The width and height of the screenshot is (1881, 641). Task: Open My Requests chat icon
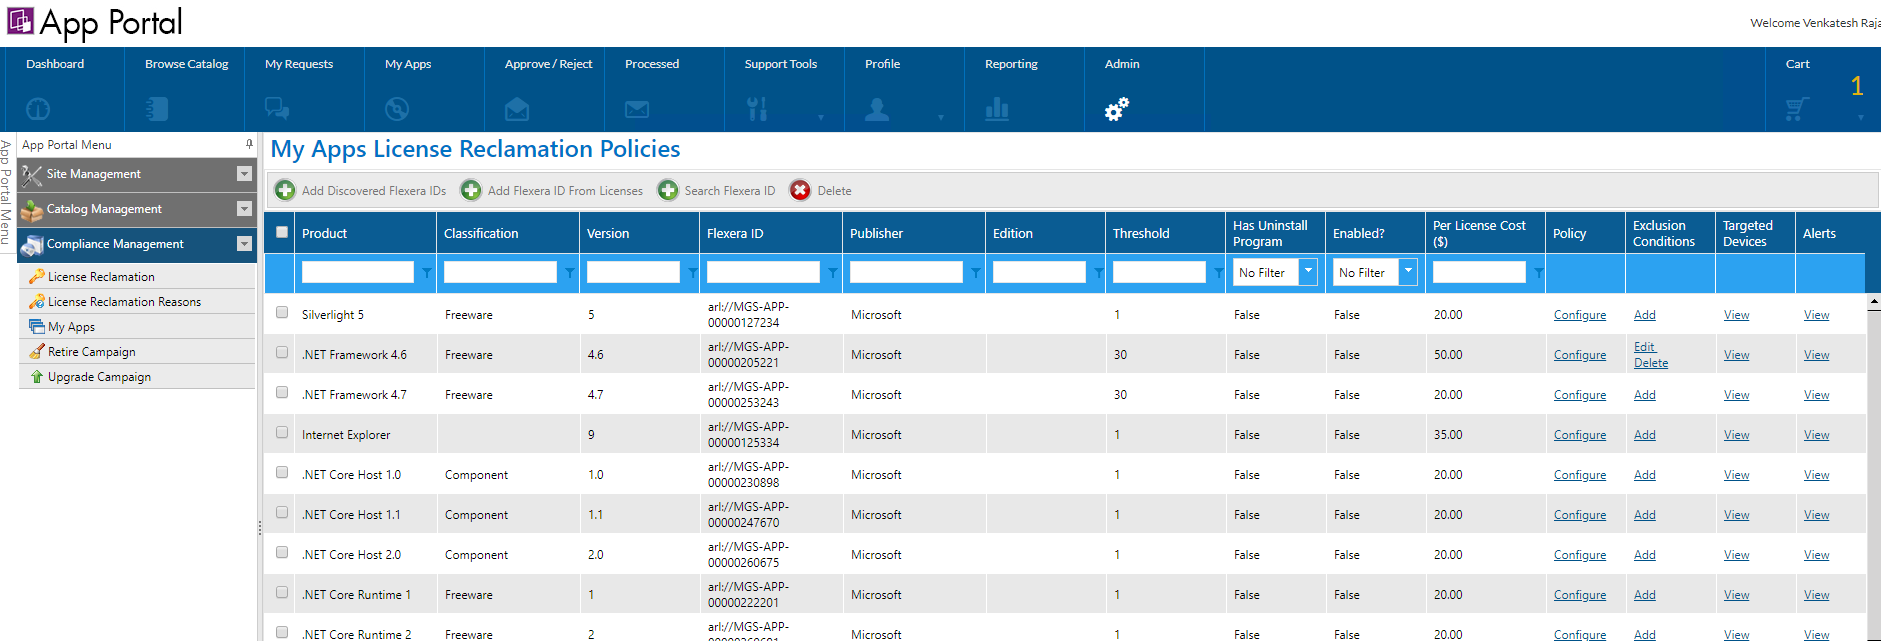coord(277,109)
